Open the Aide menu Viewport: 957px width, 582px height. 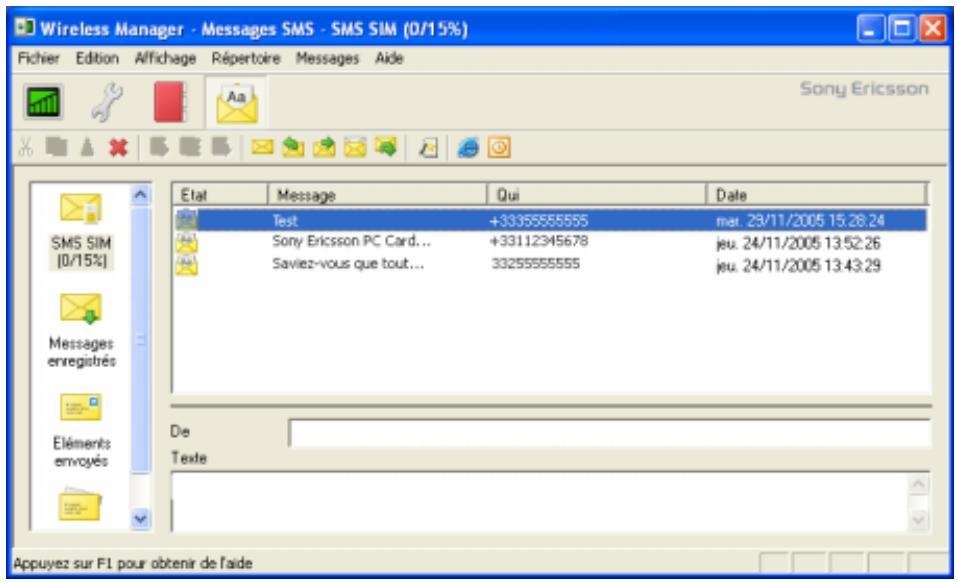coord(389,59)
